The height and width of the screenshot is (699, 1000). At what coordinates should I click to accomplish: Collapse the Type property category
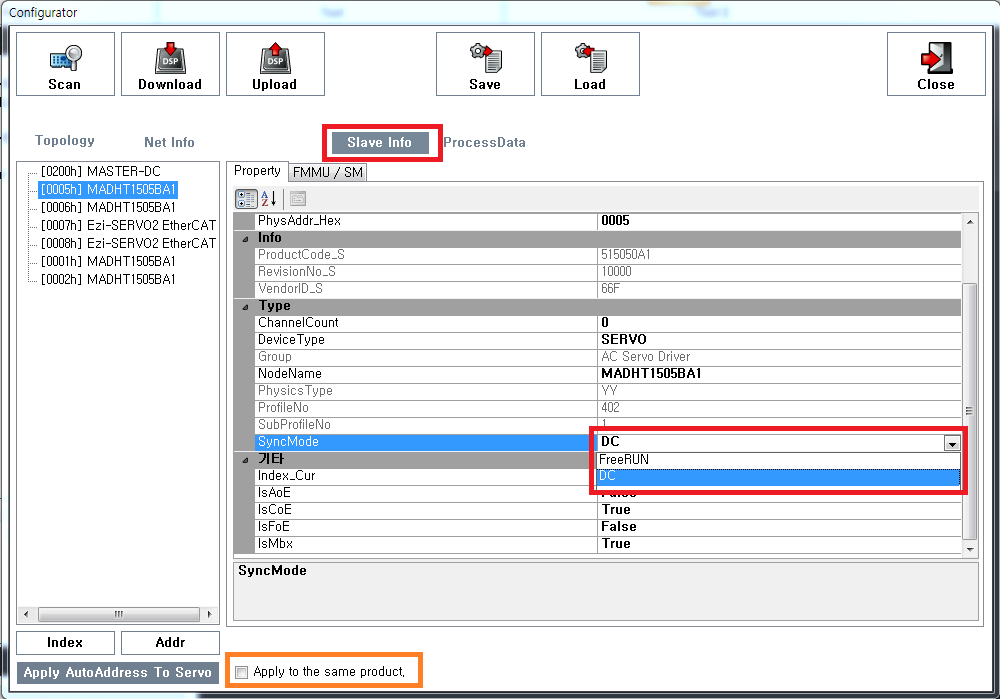click(245, 306)
